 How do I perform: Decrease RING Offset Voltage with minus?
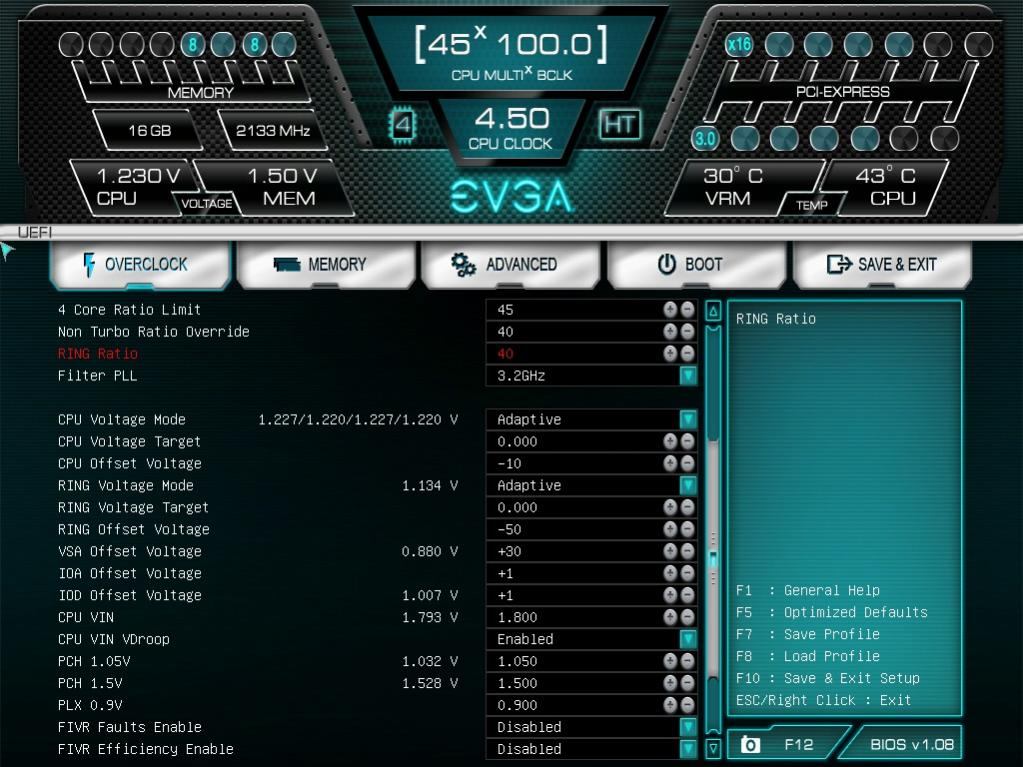[688, 529]
